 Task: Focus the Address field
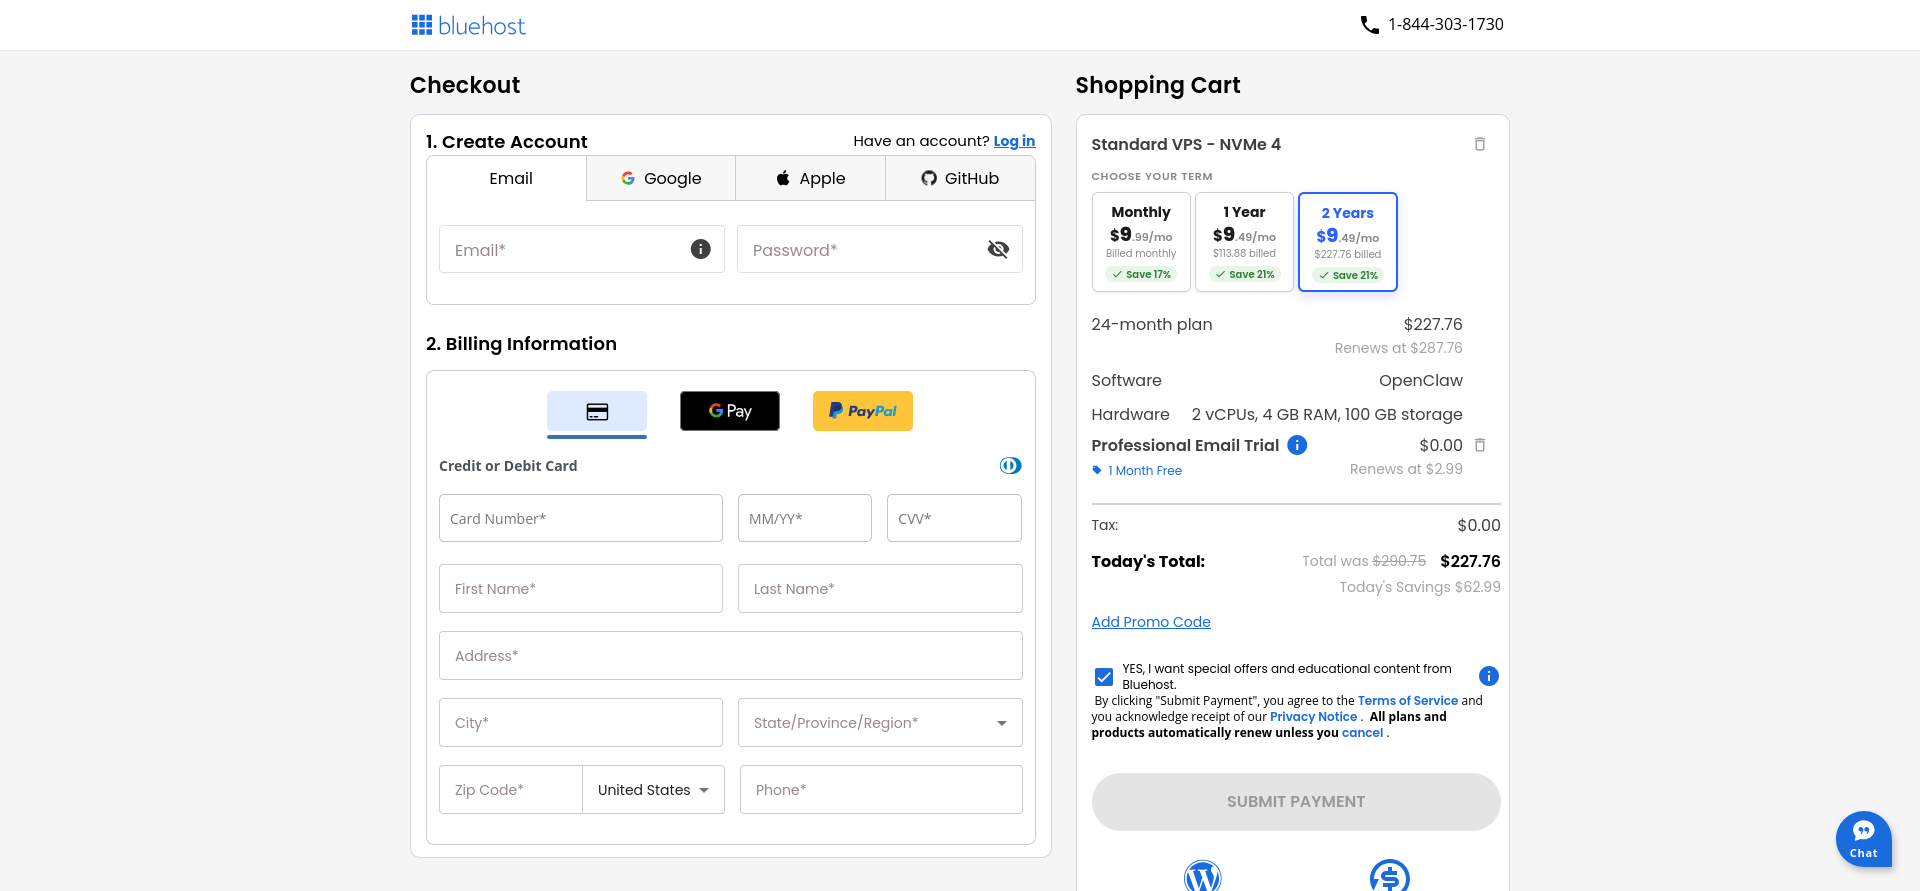click(x=731, y=656)
